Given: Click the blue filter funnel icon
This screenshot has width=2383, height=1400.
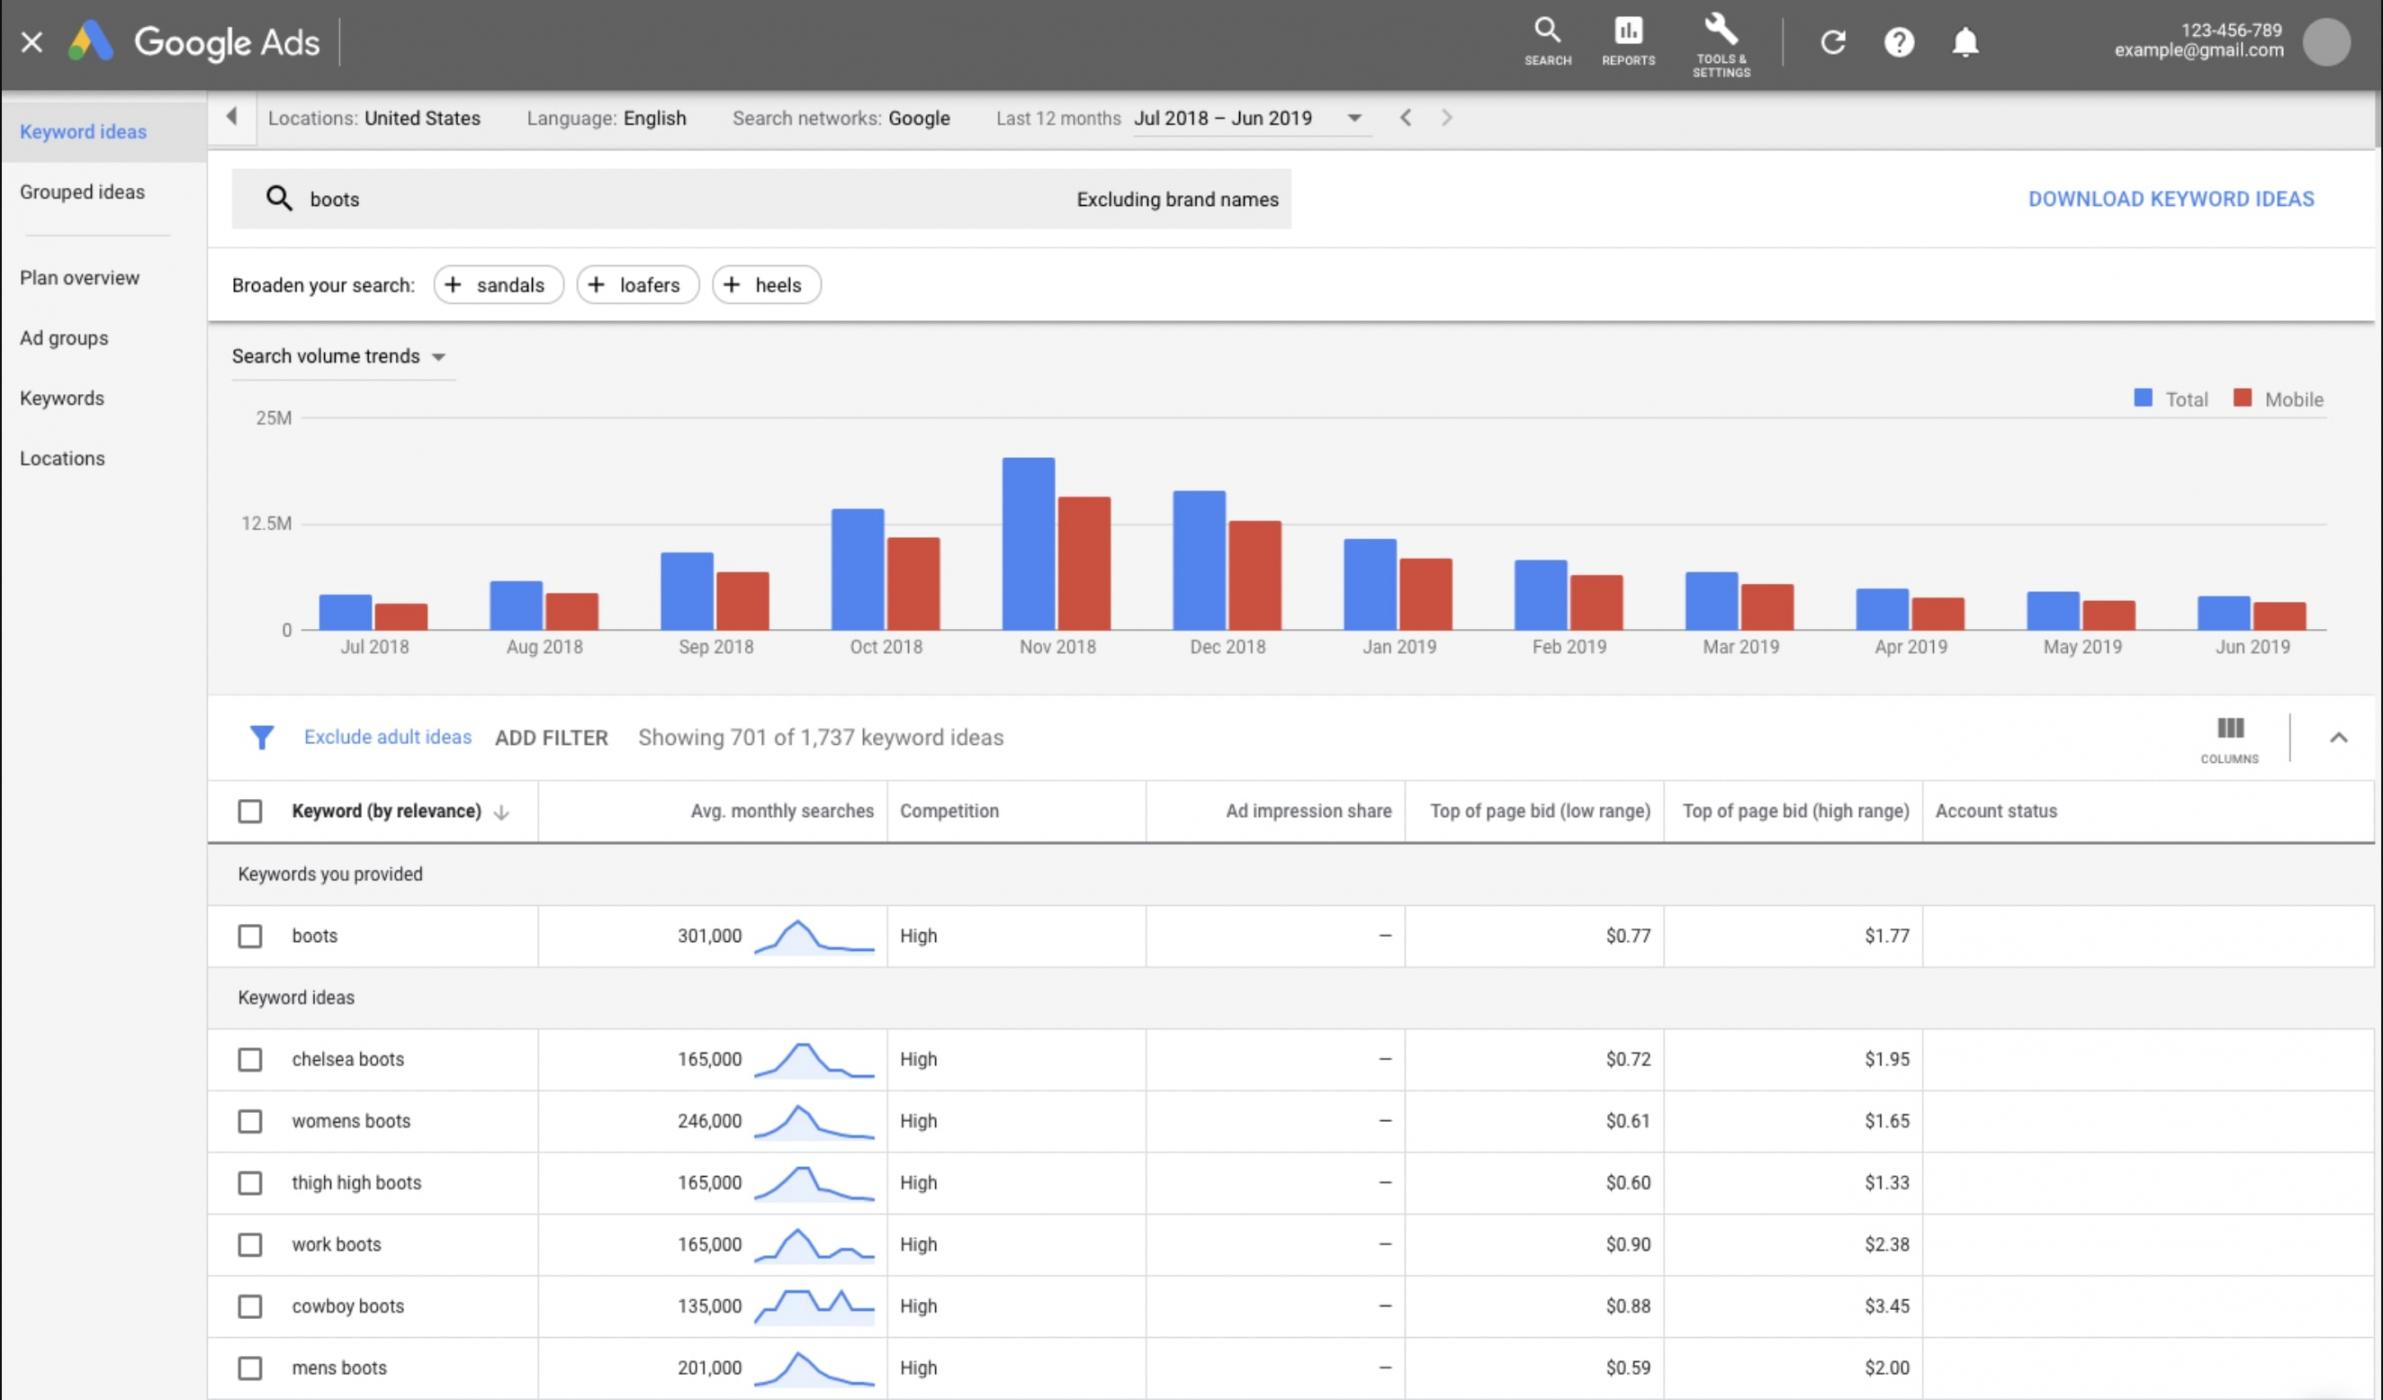Looking at the screenshot, I should [x=261, y=738].
